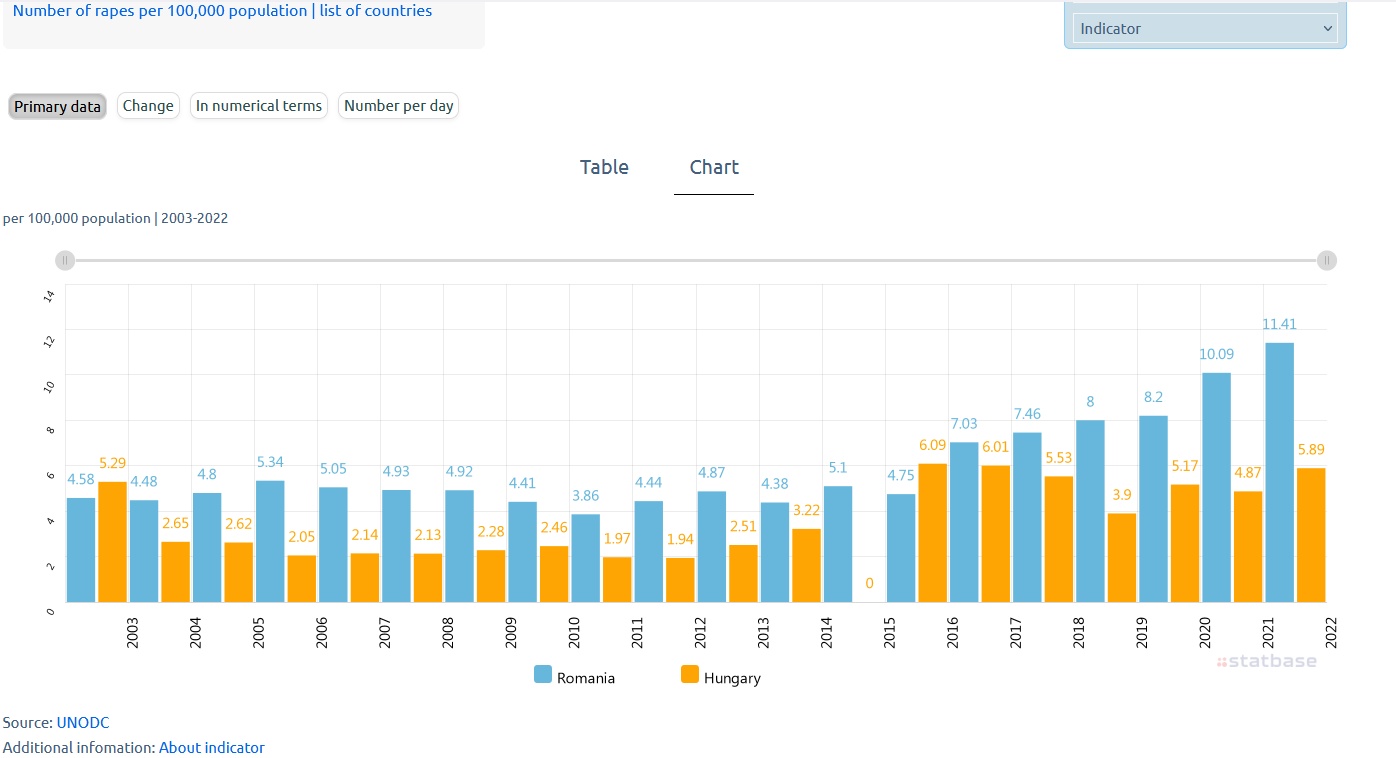The width and height of the screenshot is (1396, 758).
Task: Switch to the Change view
Action: tap(148, 106)
